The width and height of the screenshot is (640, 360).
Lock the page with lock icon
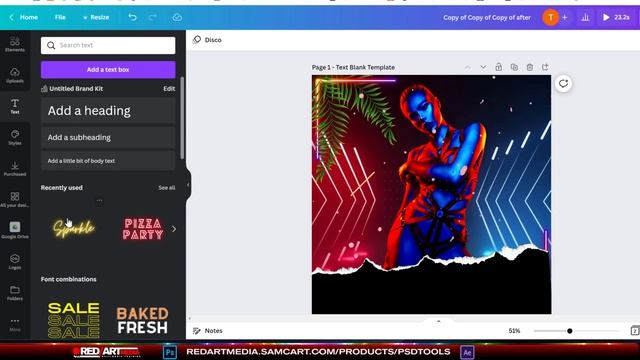click(498, 67)
